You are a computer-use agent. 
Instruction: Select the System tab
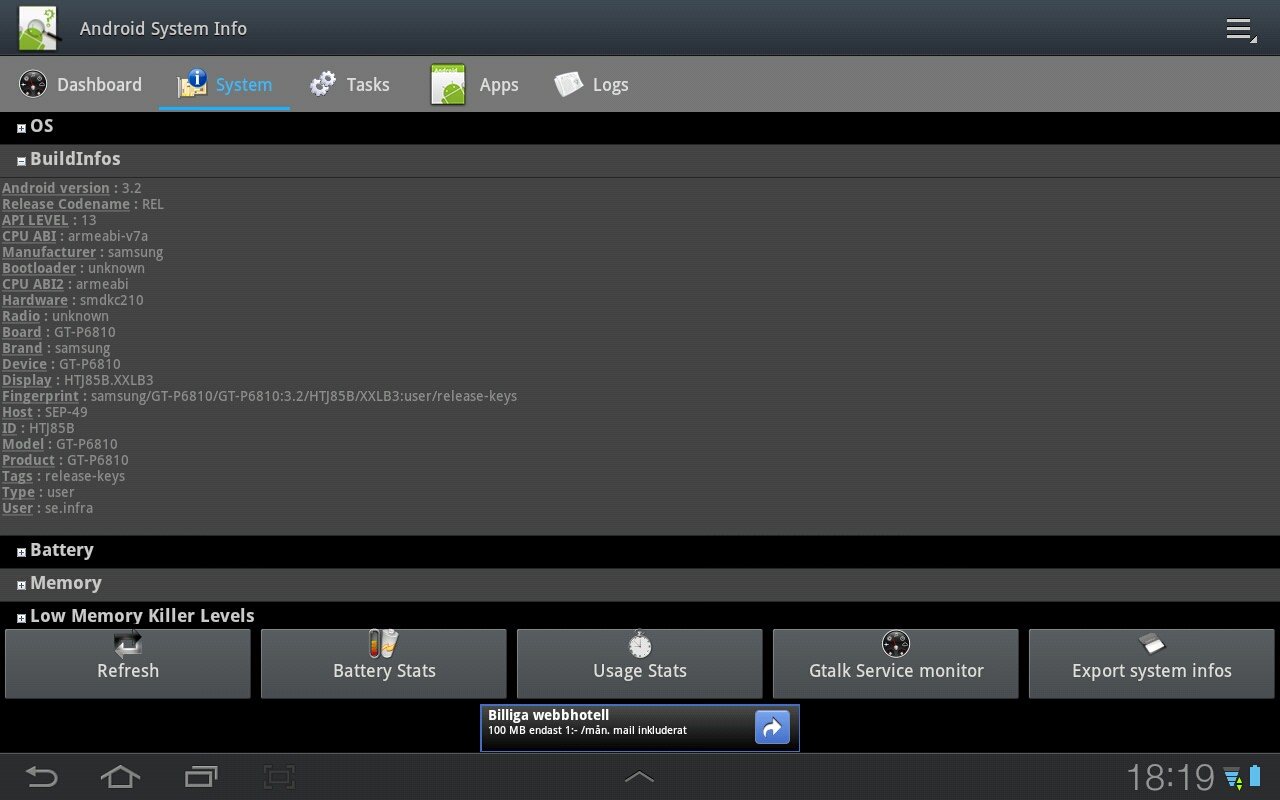224,85
